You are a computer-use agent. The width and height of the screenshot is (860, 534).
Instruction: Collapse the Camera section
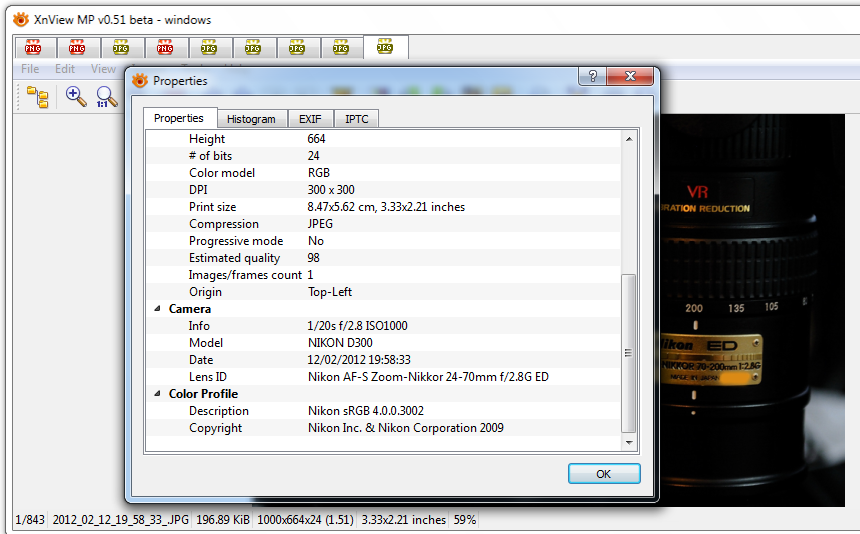point(157,309)
